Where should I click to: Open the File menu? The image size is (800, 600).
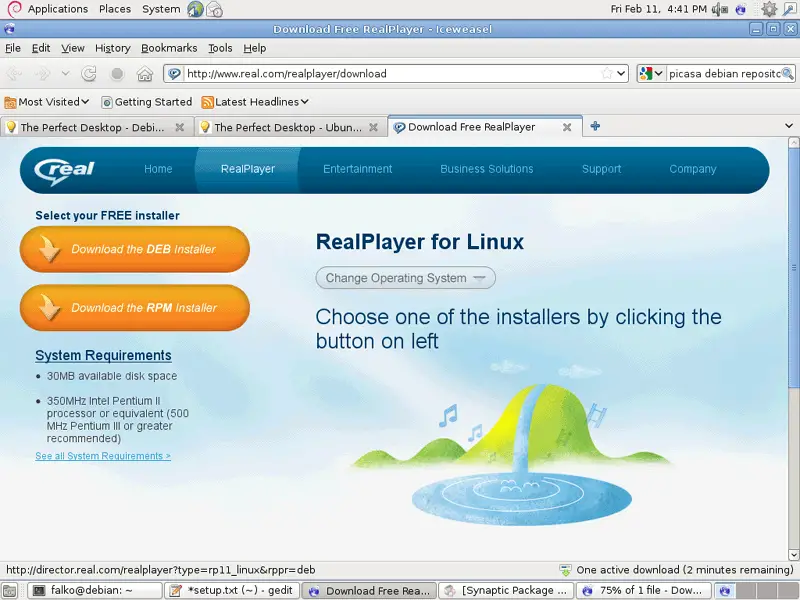13,48
